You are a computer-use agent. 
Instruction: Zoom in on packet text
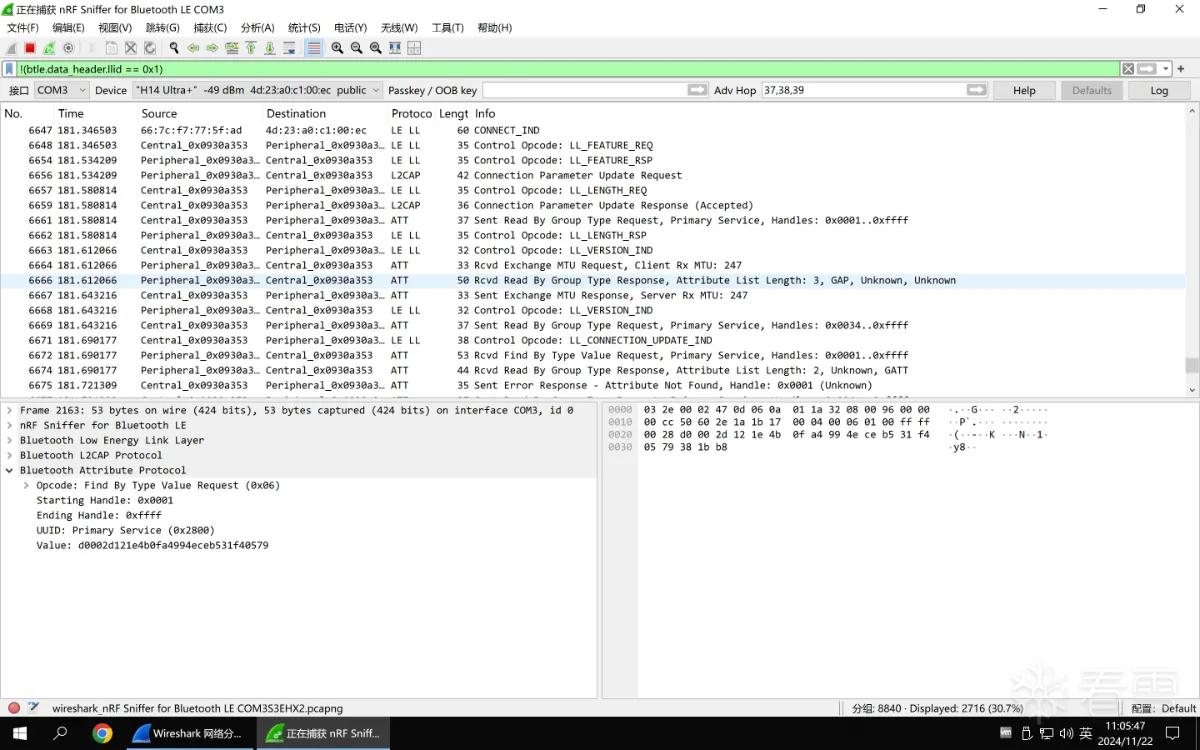[x=338, y=48]
